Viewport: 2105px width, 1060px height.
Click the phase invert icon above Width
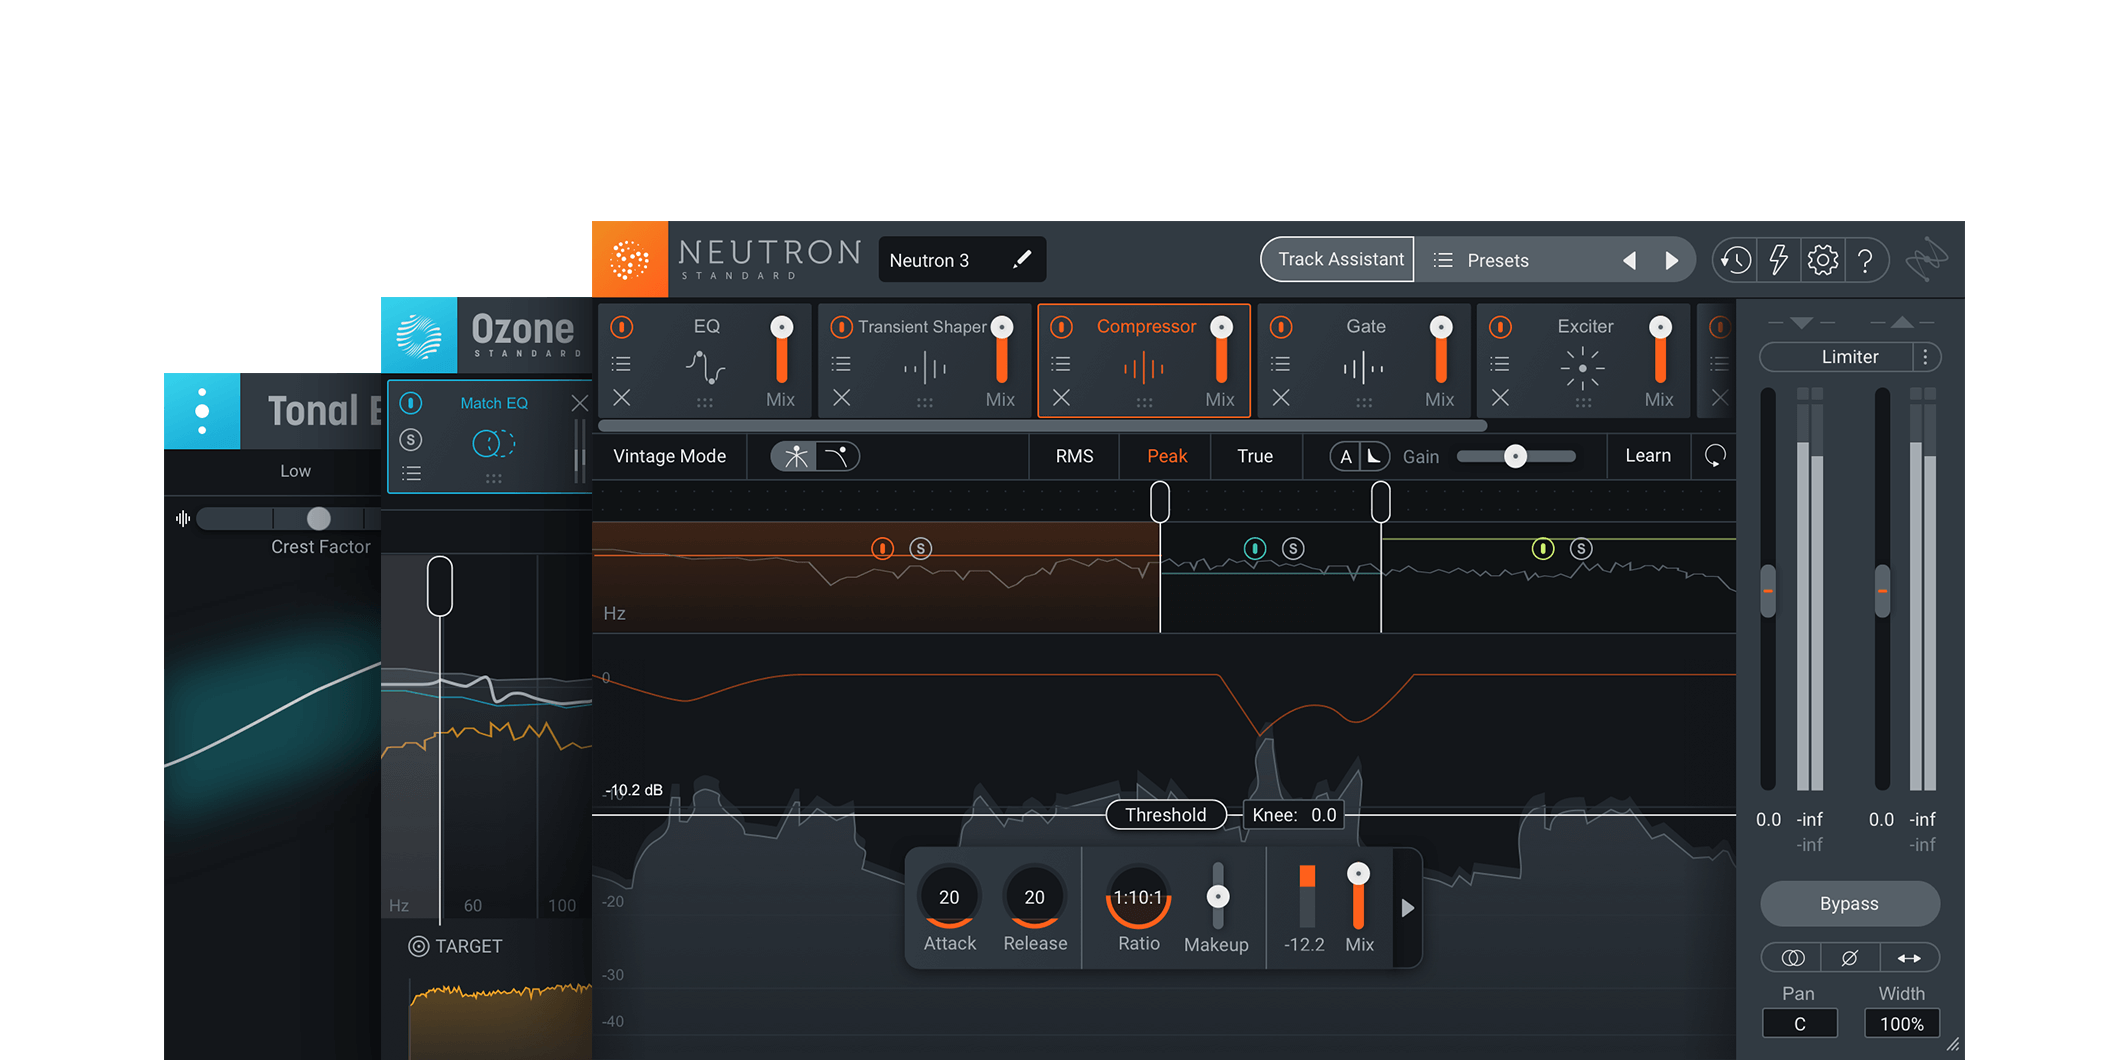1849,958
